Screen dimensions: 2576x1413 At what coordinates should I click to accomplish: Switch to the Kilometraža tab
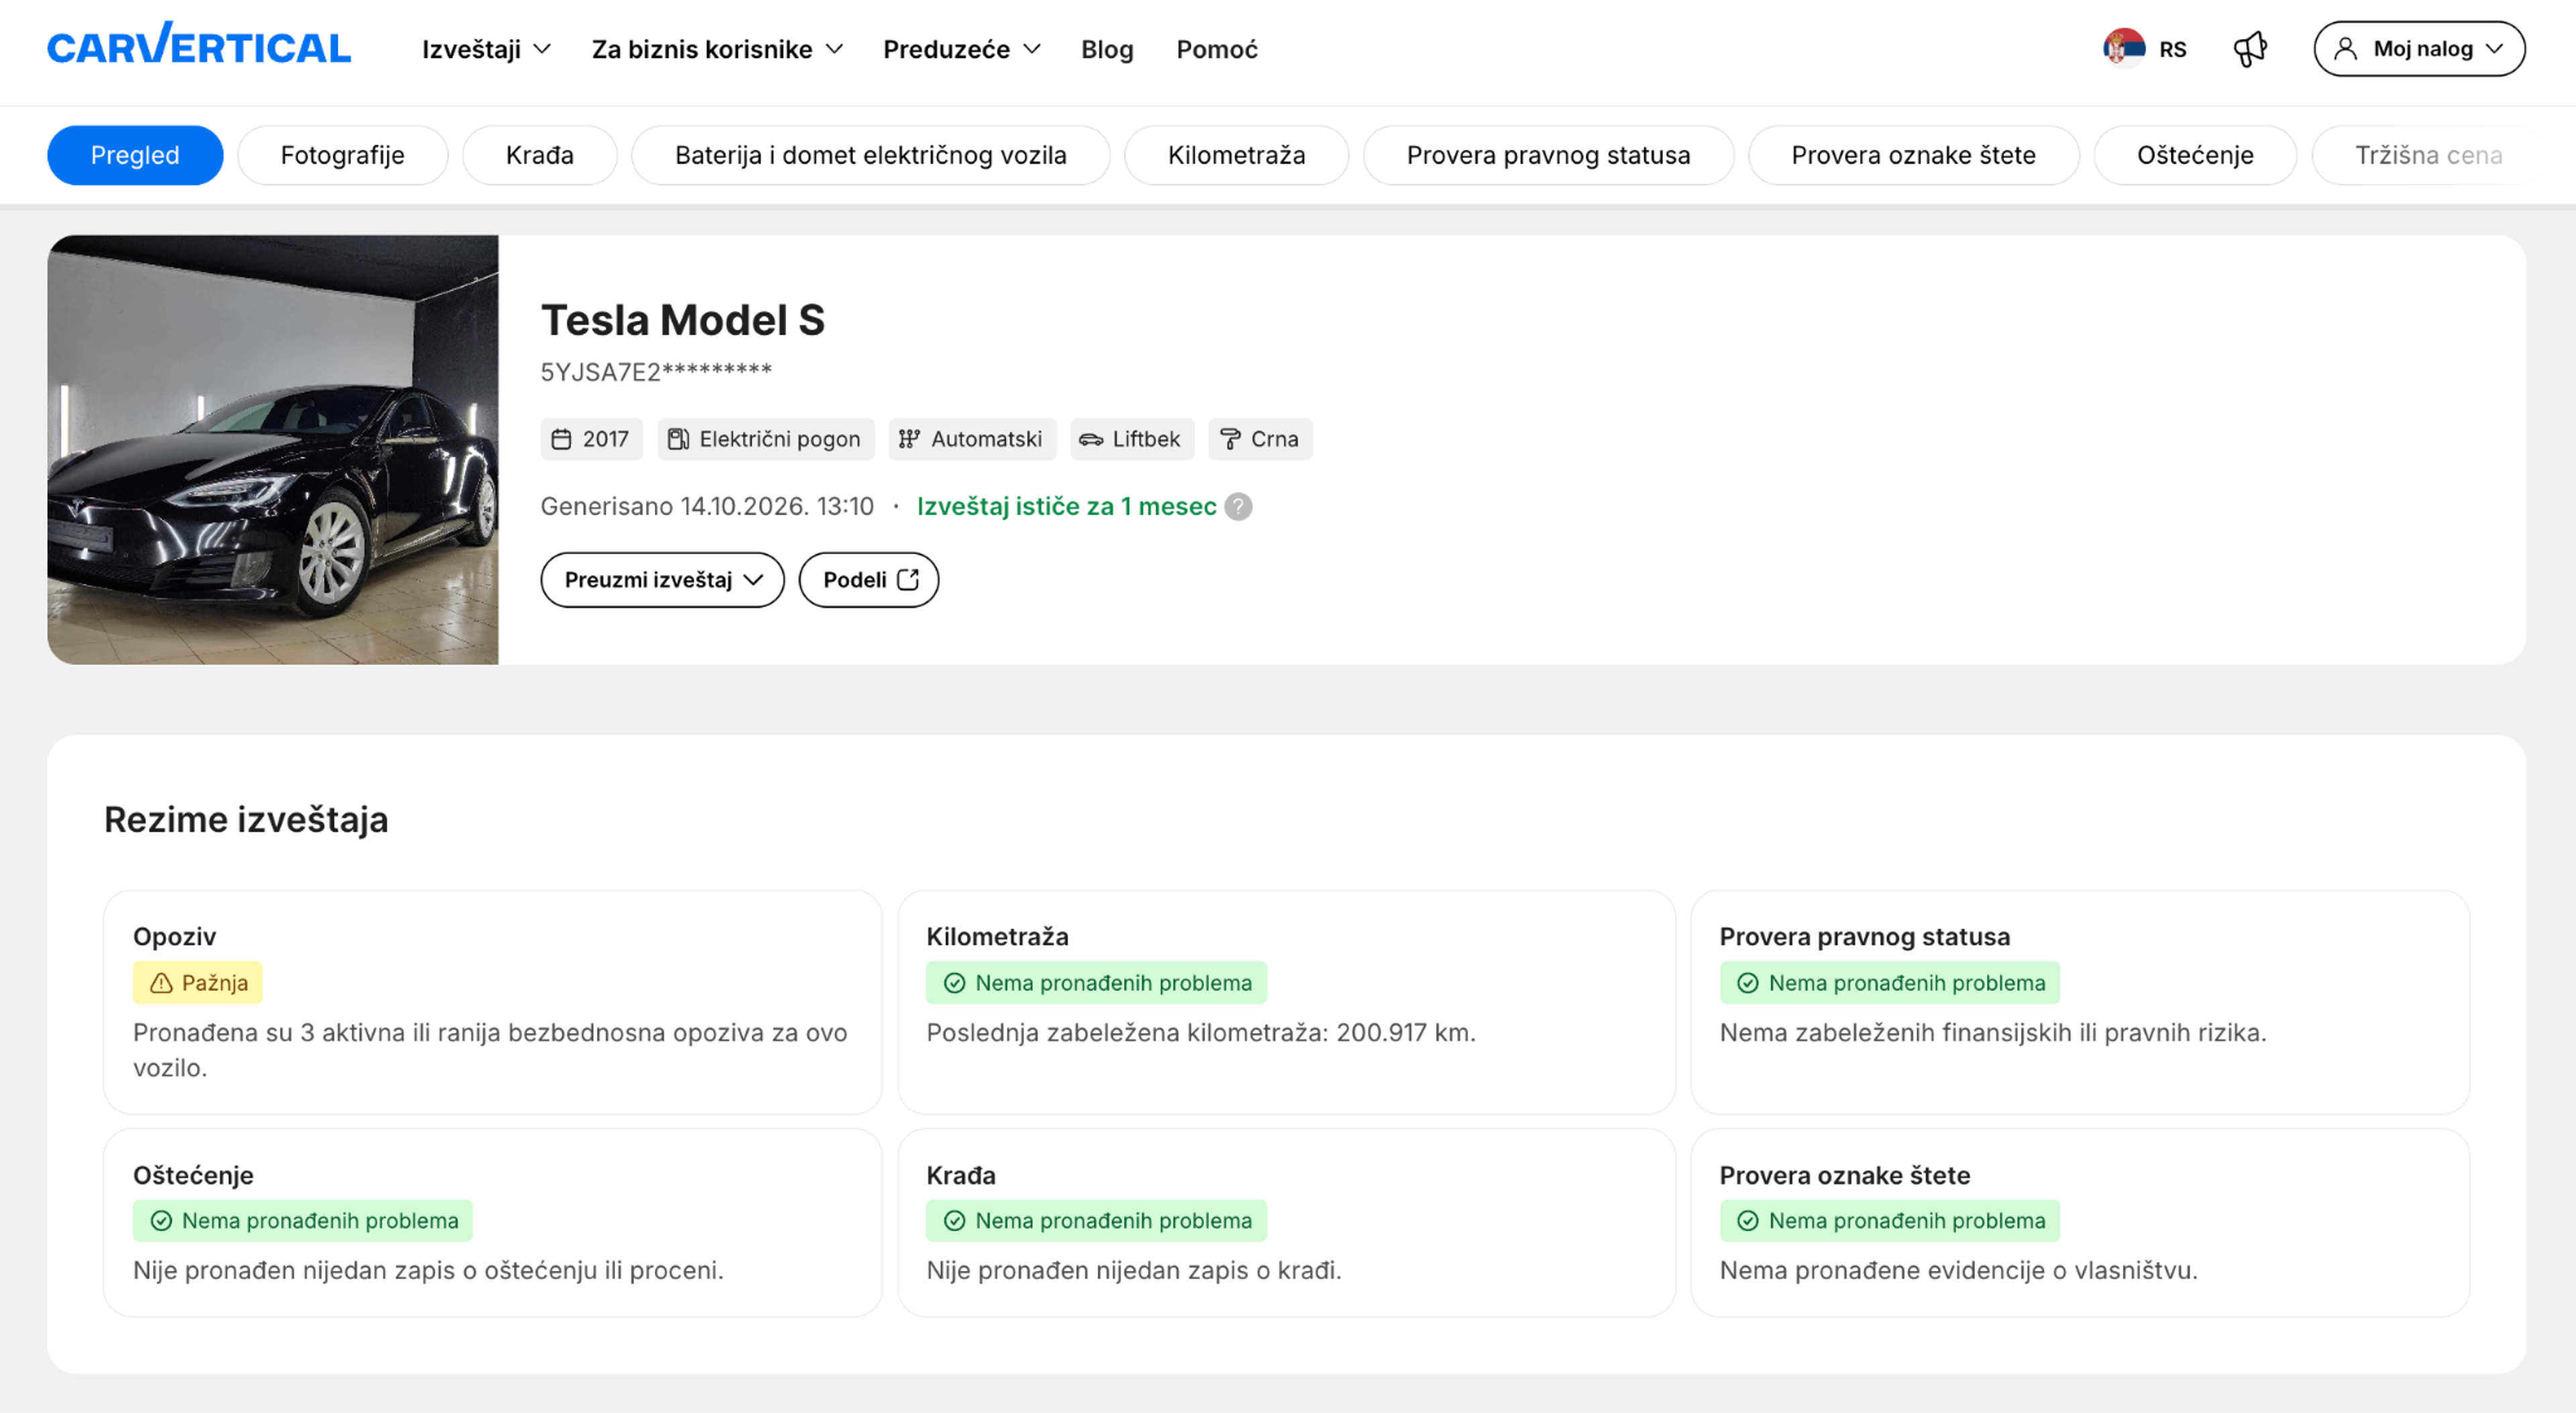(1237, 155)
